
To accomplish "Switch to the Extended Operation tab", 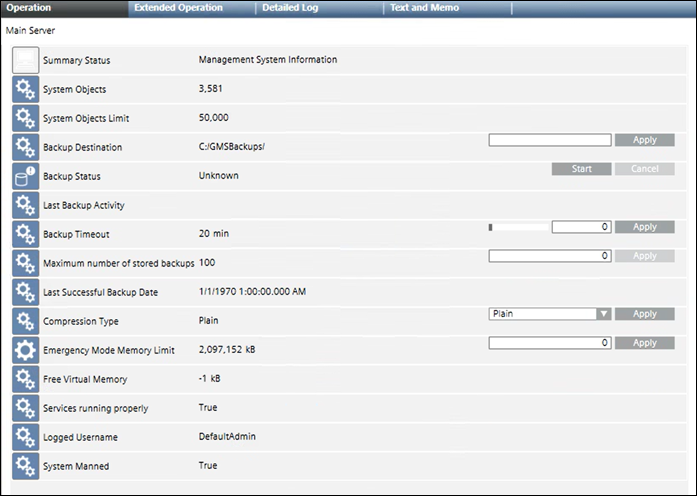I will coord(178,8).
